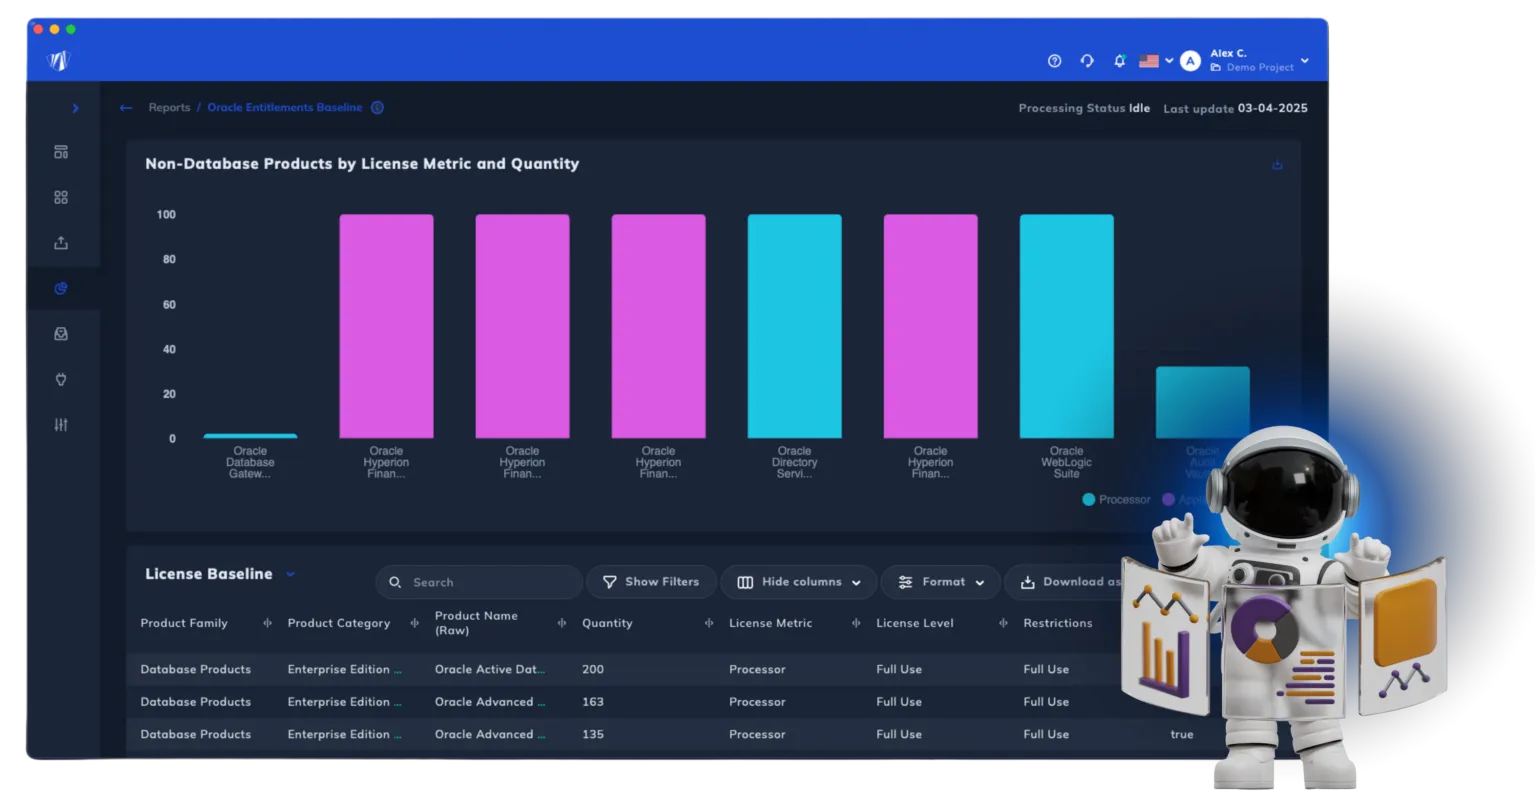Select the Dashboard icon in the sidebar
The height and width of the screenshot is (793, 1536).
click(61, 151)
